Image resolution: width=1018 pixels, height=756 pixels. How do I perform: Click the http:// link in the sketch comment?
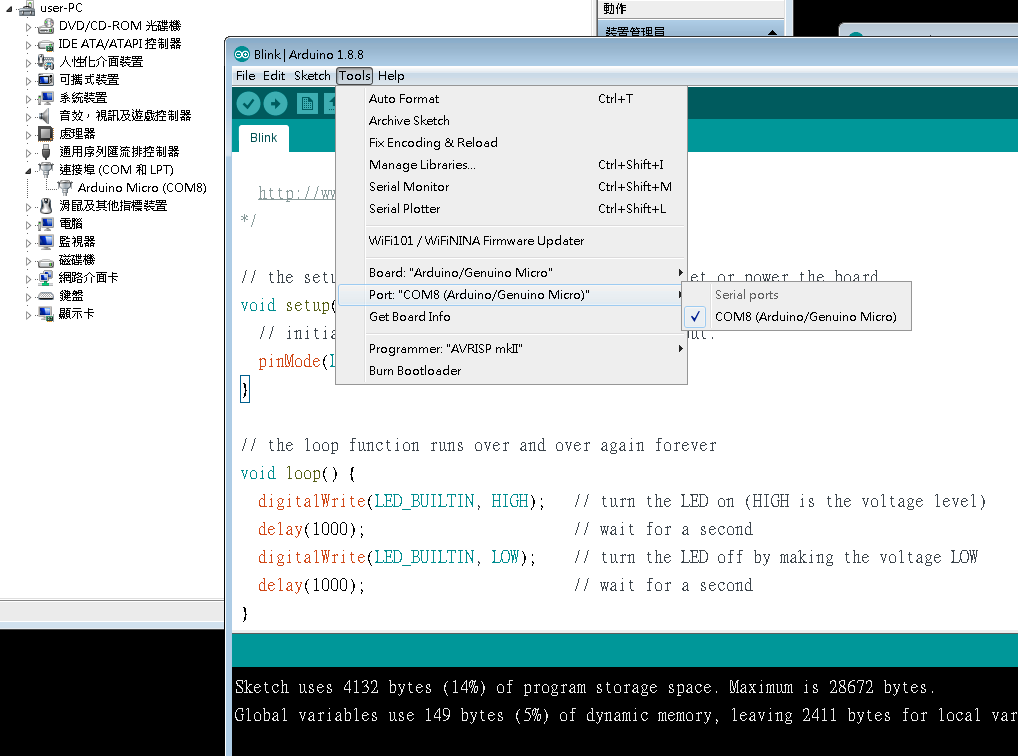click(297, 193)
